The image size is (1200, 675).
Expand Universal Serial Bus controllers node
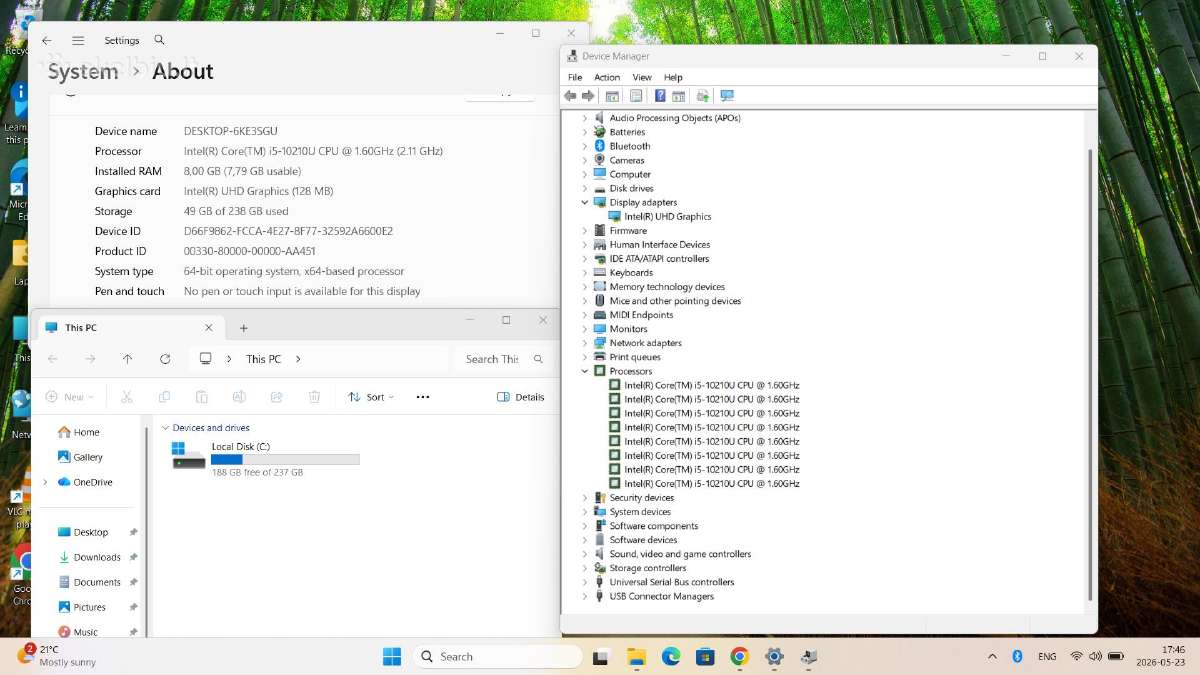585,582
